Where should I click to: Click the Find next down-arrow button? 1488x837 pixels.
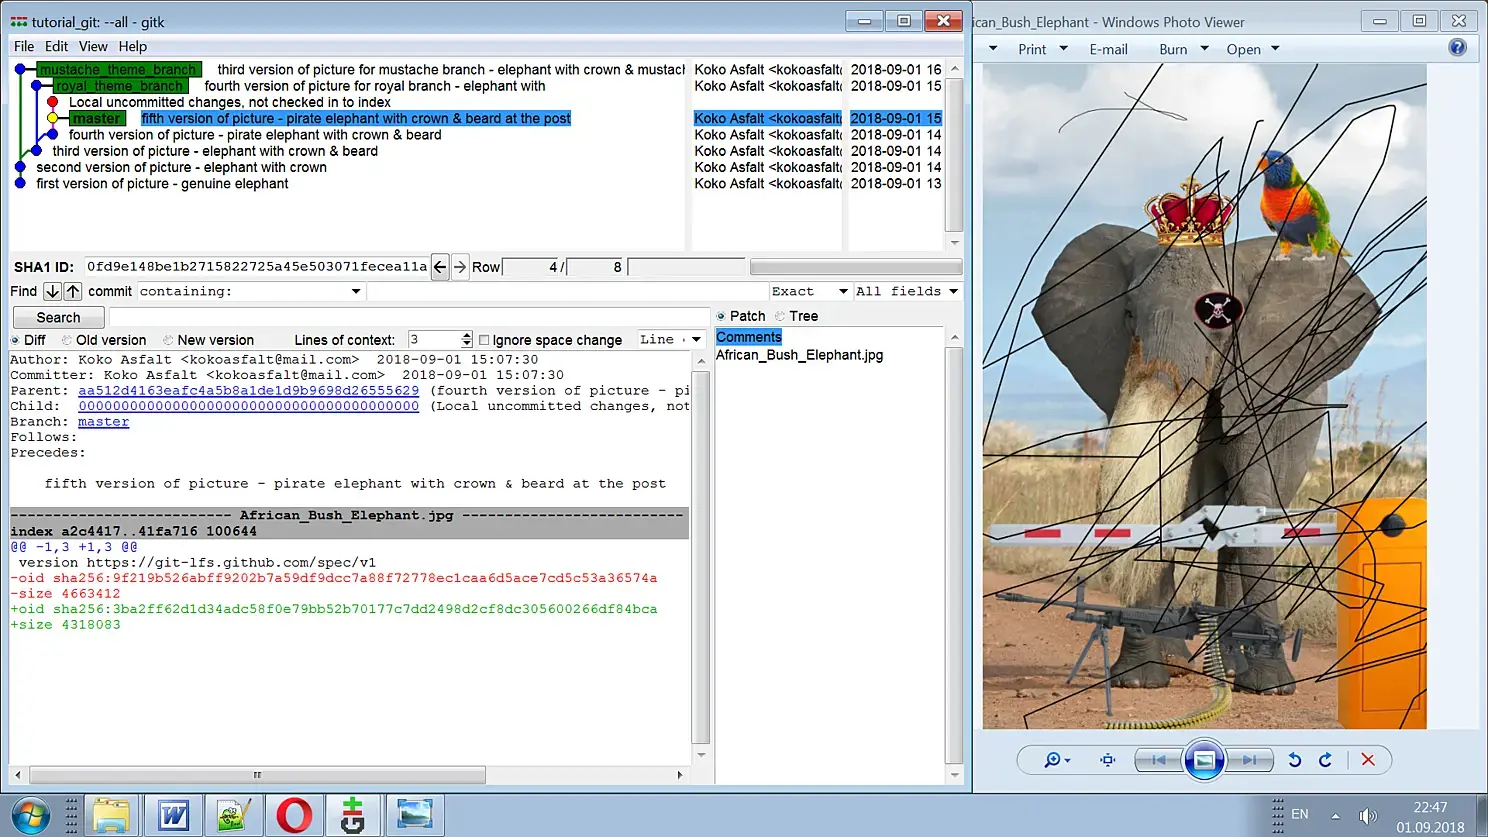pyautogui.click(x=52, y=291)
